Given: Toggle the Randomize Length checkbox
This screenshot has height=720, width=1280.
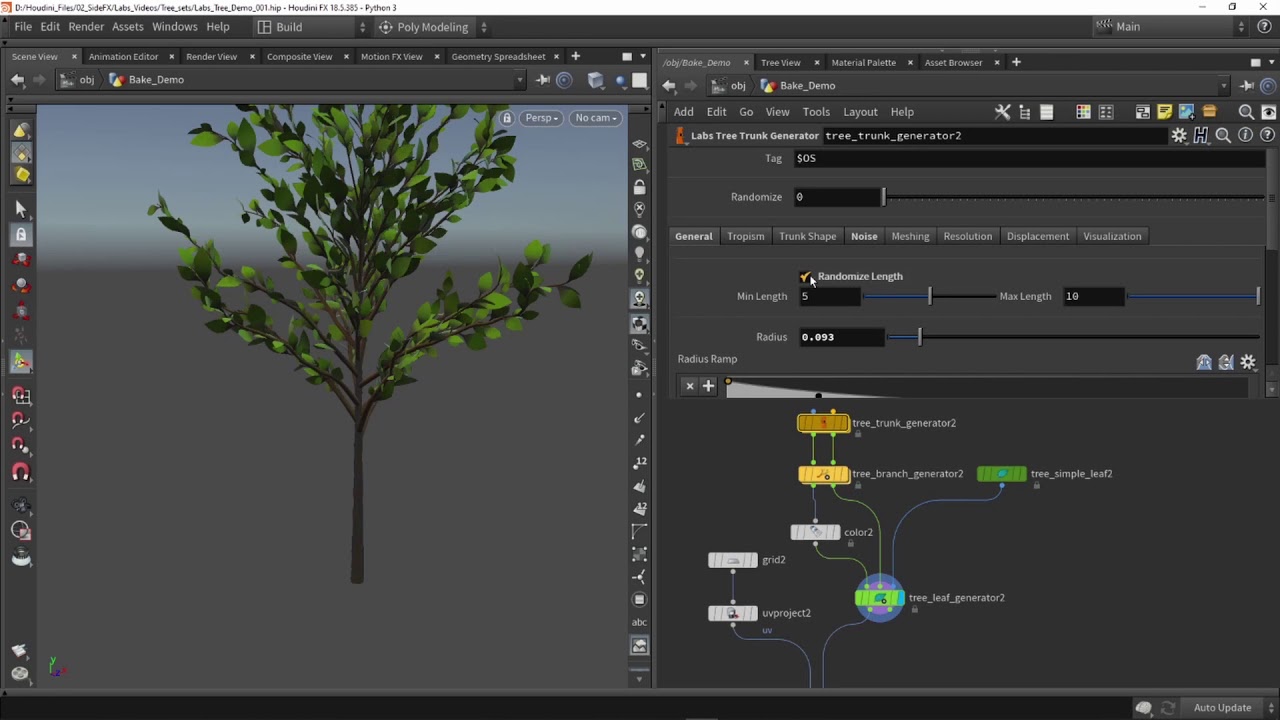Looking at the screenshot, I should (806, 277).
